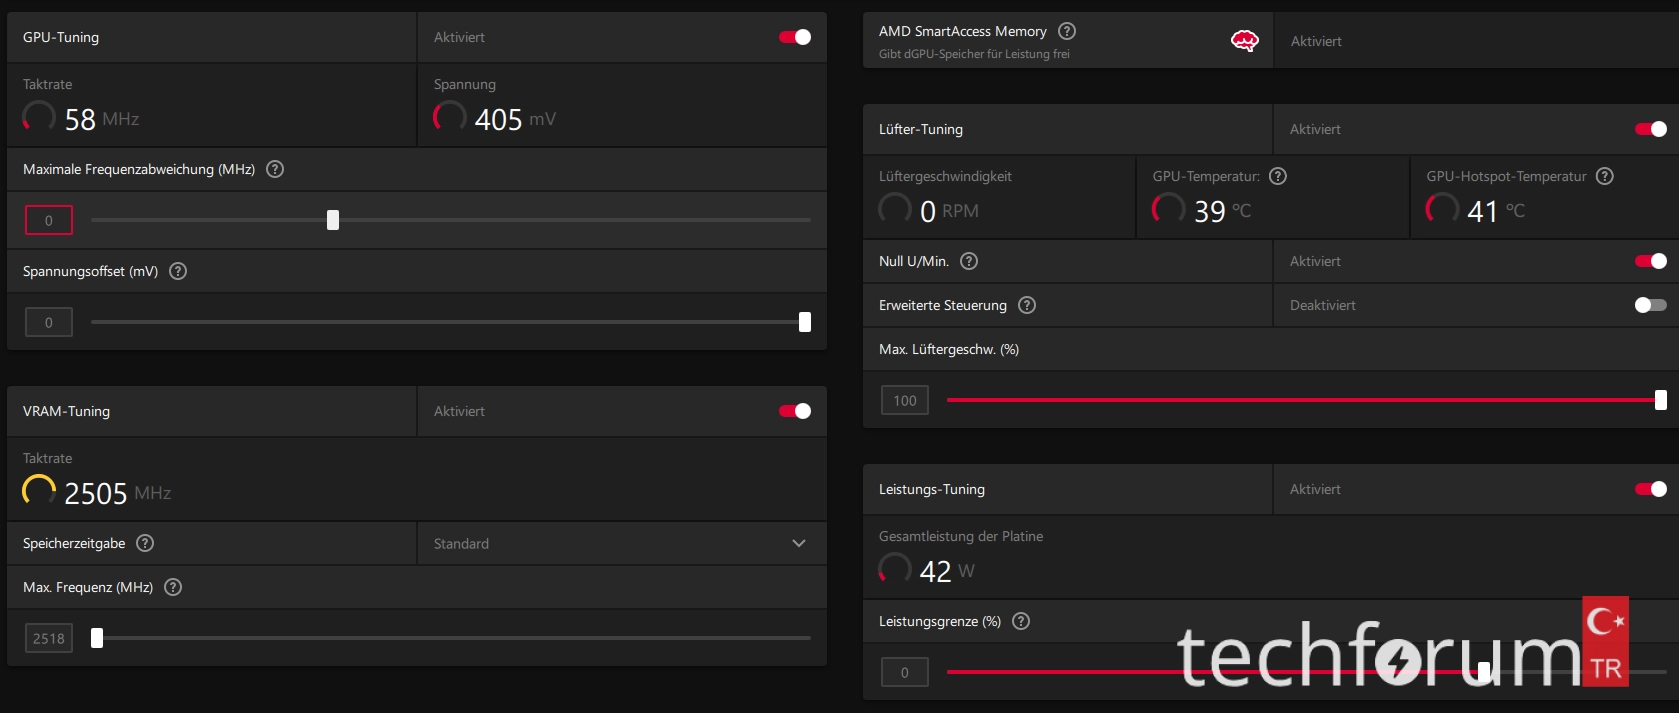Image resolution: width=1679 pixels, height=713 pixels.
Task: Open the Speicherzeitgabe Standard dropdown
Action: pos(622,543)
